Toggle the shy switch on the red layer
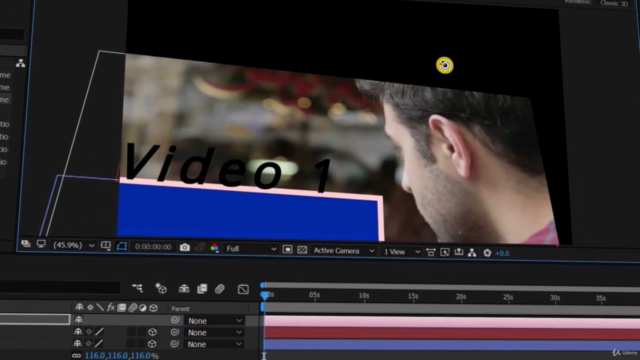This screenshot has height=360, width=640. pyautogui.click(x=78, y=331)
